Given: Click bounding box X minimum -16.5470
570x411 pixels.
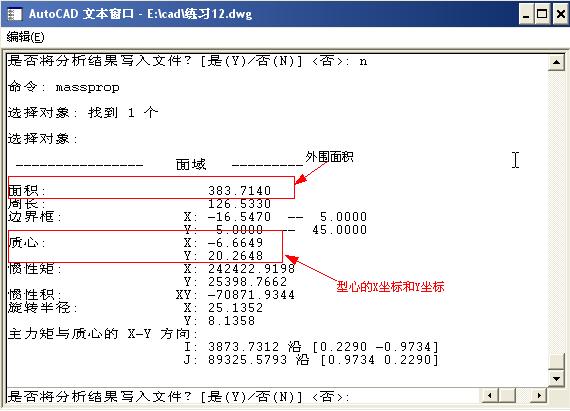Looking at the screenshot, I should (240, 217).
